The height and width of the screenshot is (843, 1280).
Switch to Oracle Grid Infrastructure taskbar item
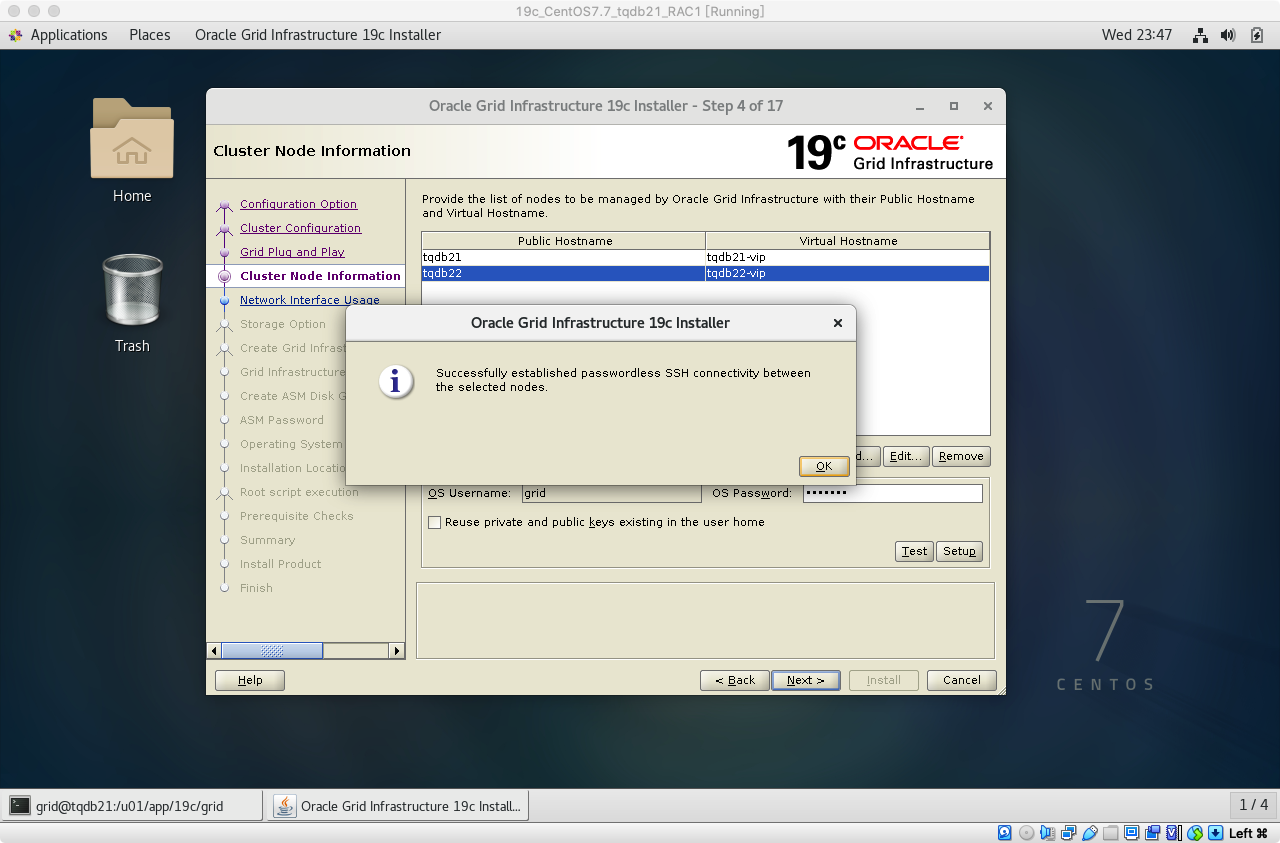[x=398, y=805]
